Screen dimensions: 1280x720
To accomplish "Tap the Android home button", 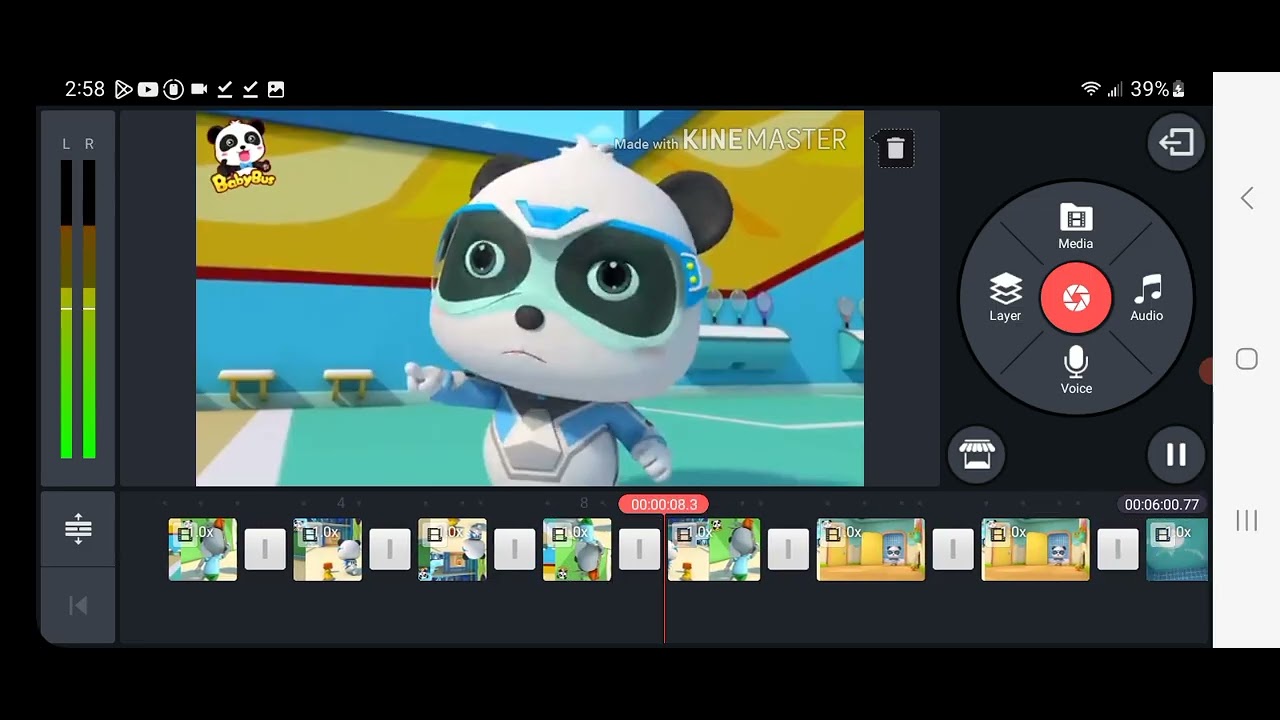I will (1247, 360).
